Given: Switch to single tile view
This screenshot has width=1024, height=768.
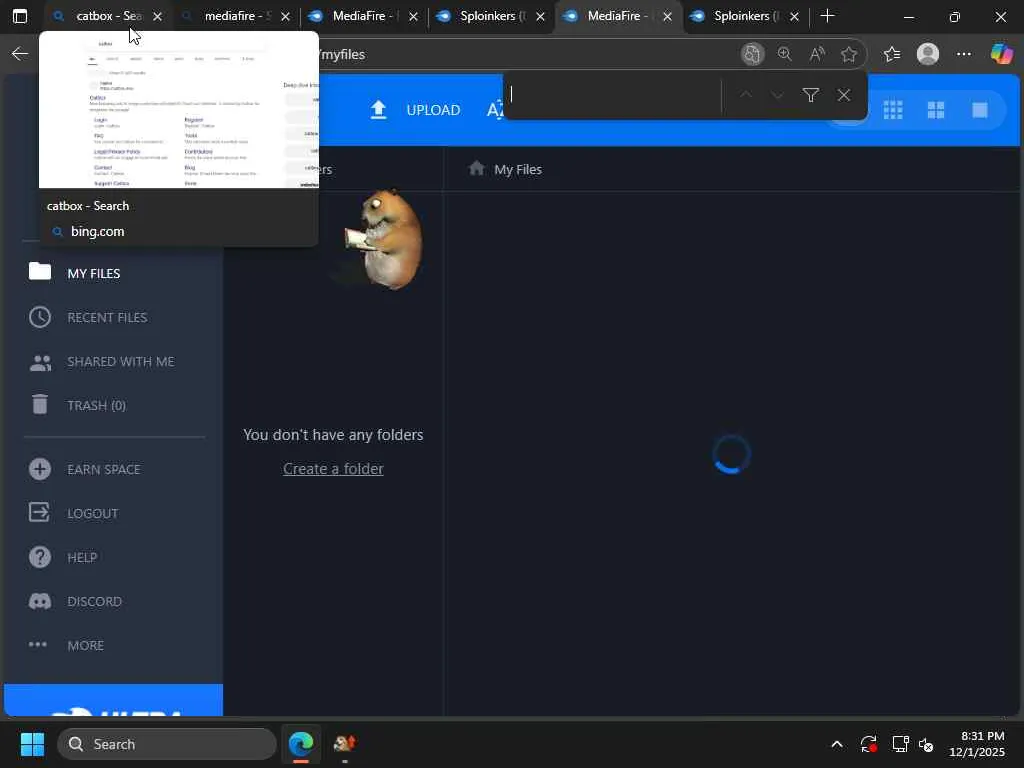Looking at the screenshot, I should pos(980,110).
